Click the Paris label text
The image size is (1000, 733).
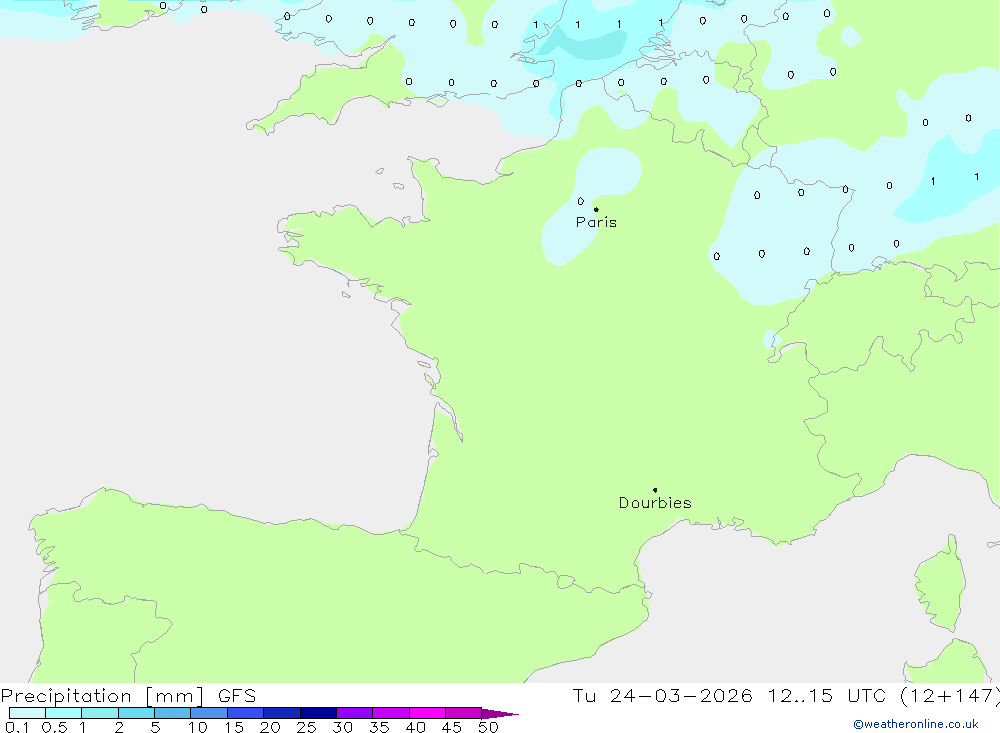(x=596, y=222)
